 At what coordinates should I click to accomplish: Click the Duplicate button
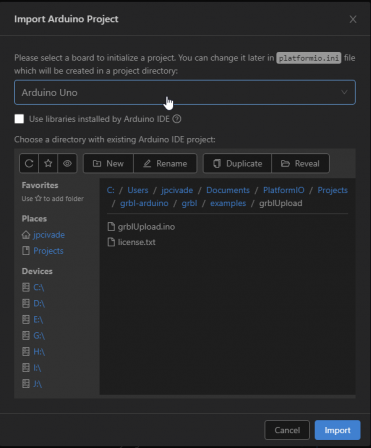[238, 163]
